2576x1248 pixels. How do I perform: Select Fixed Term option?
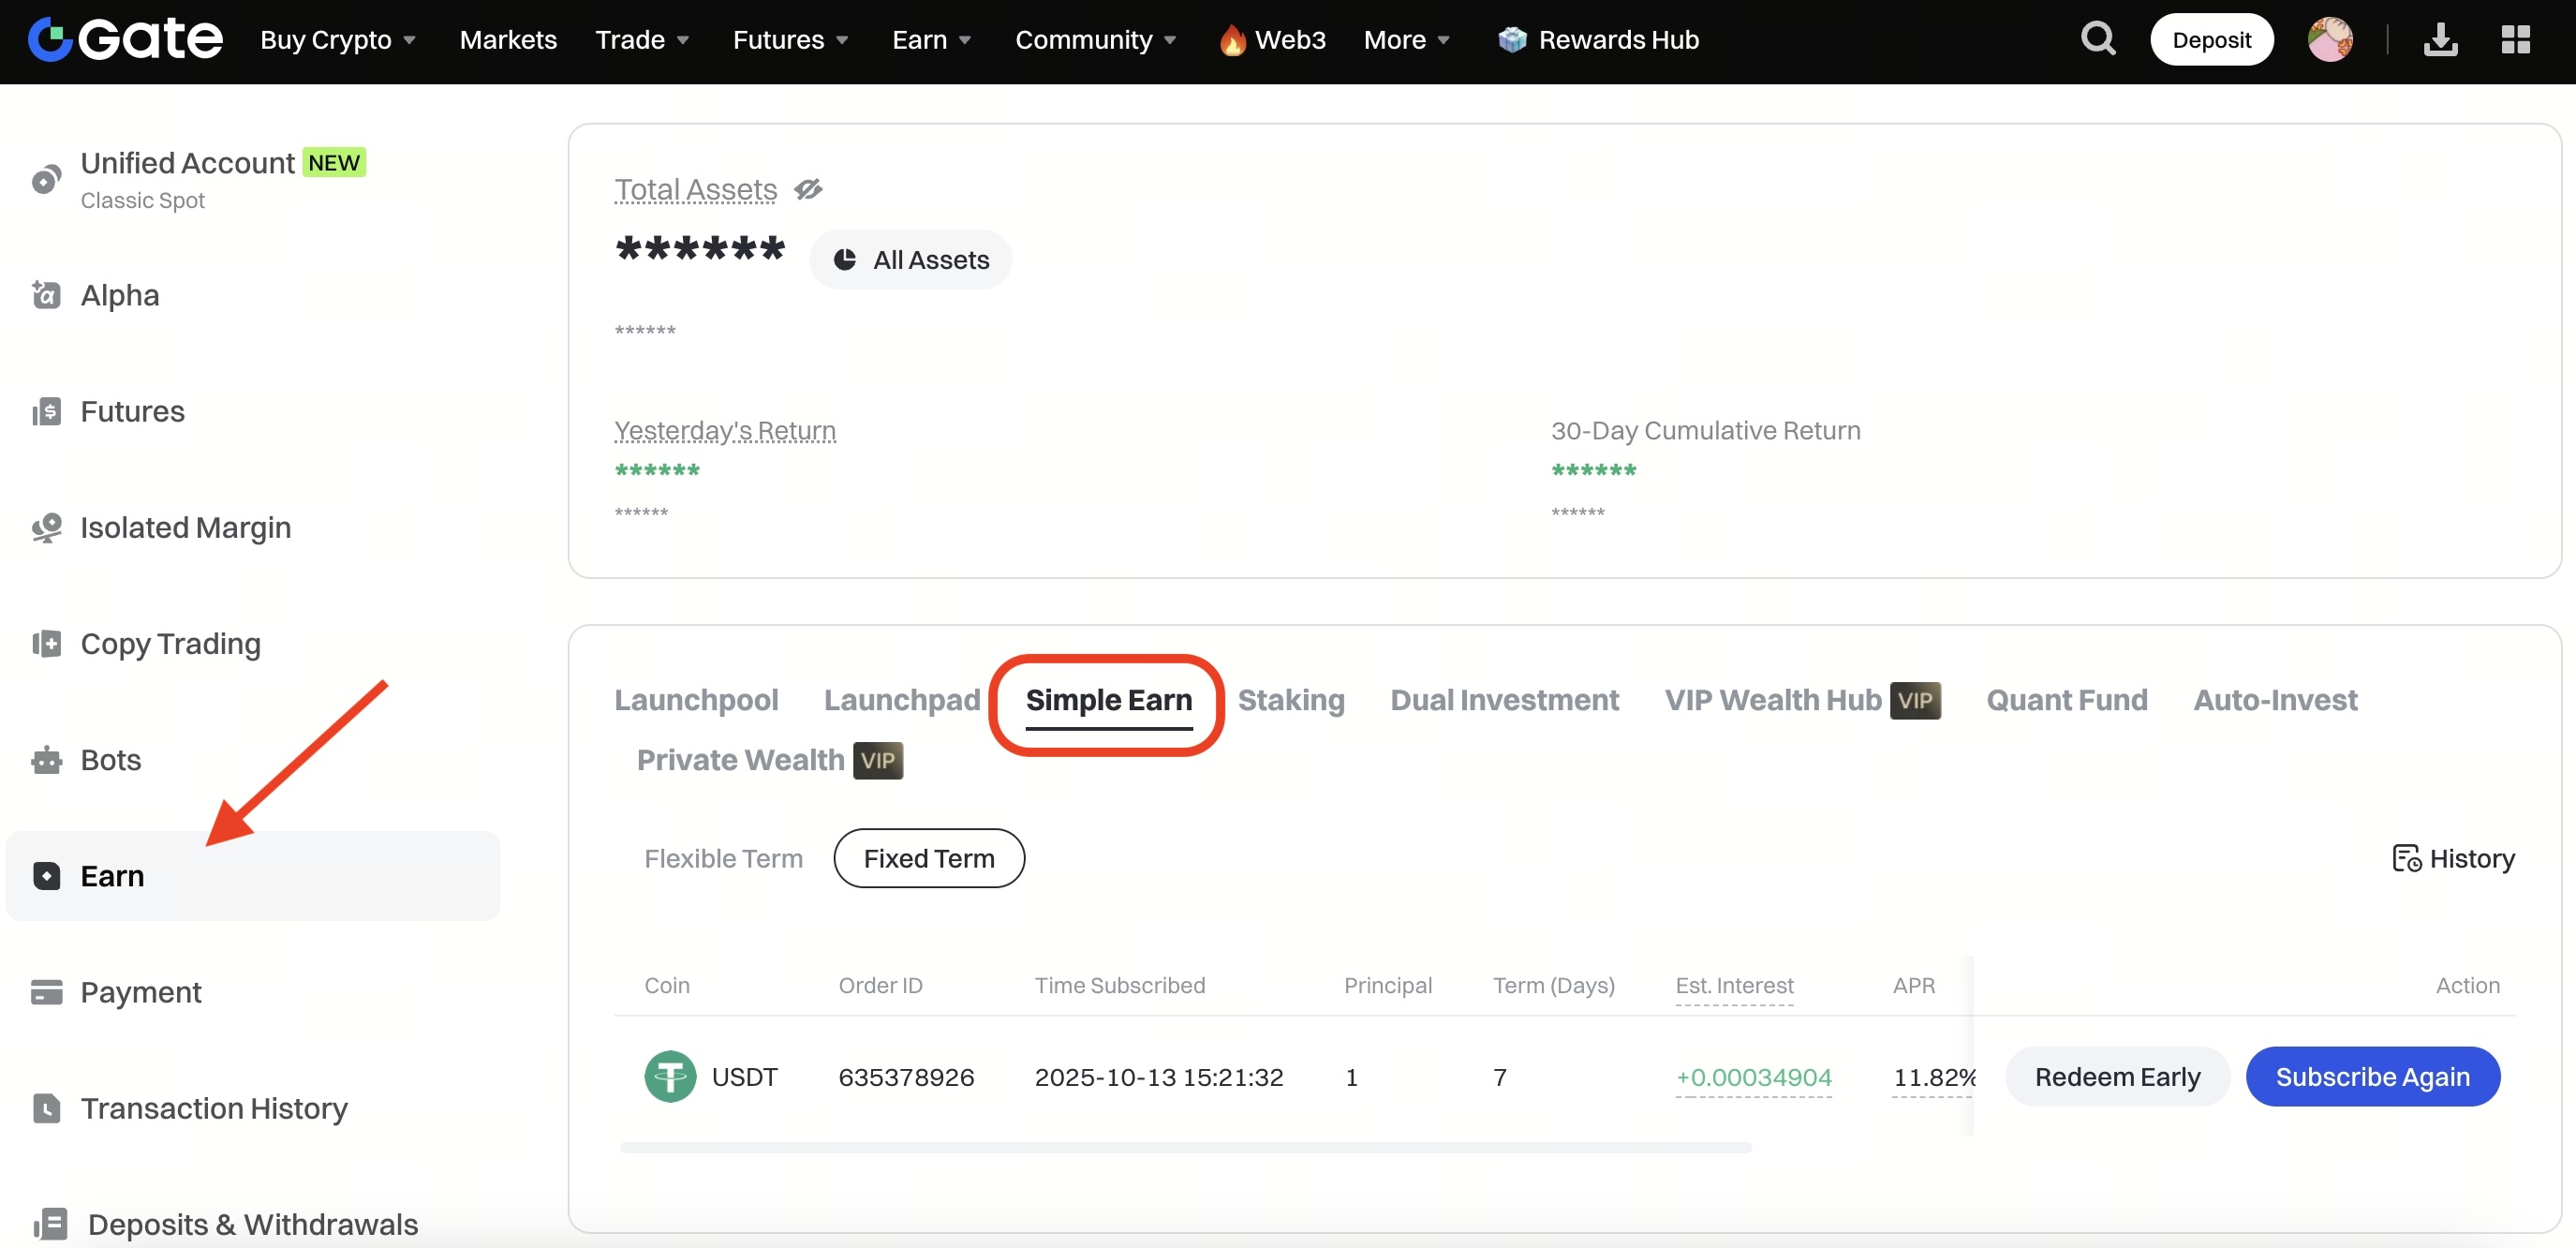928,859
